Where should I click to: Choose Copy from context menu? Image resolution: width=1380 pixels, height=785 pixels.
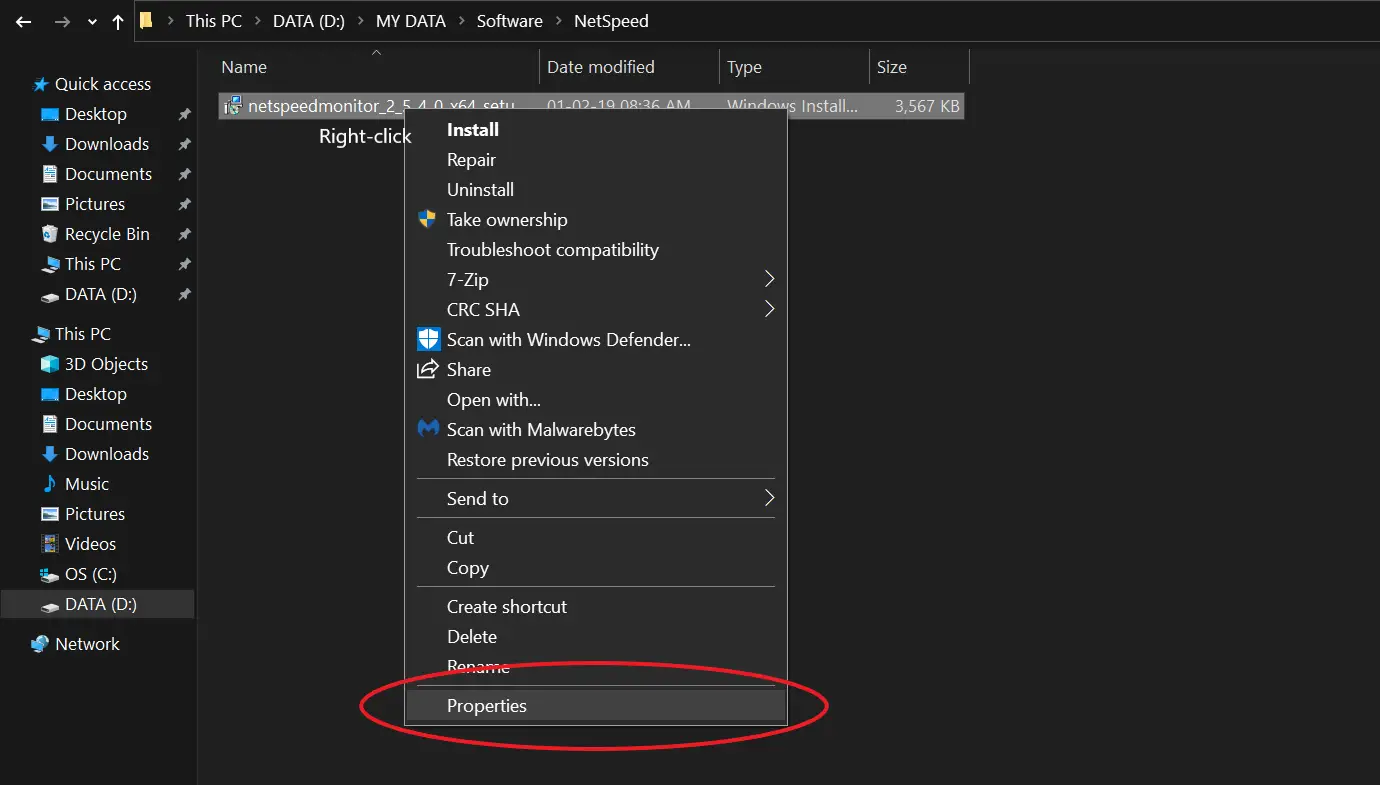[468, 568]
